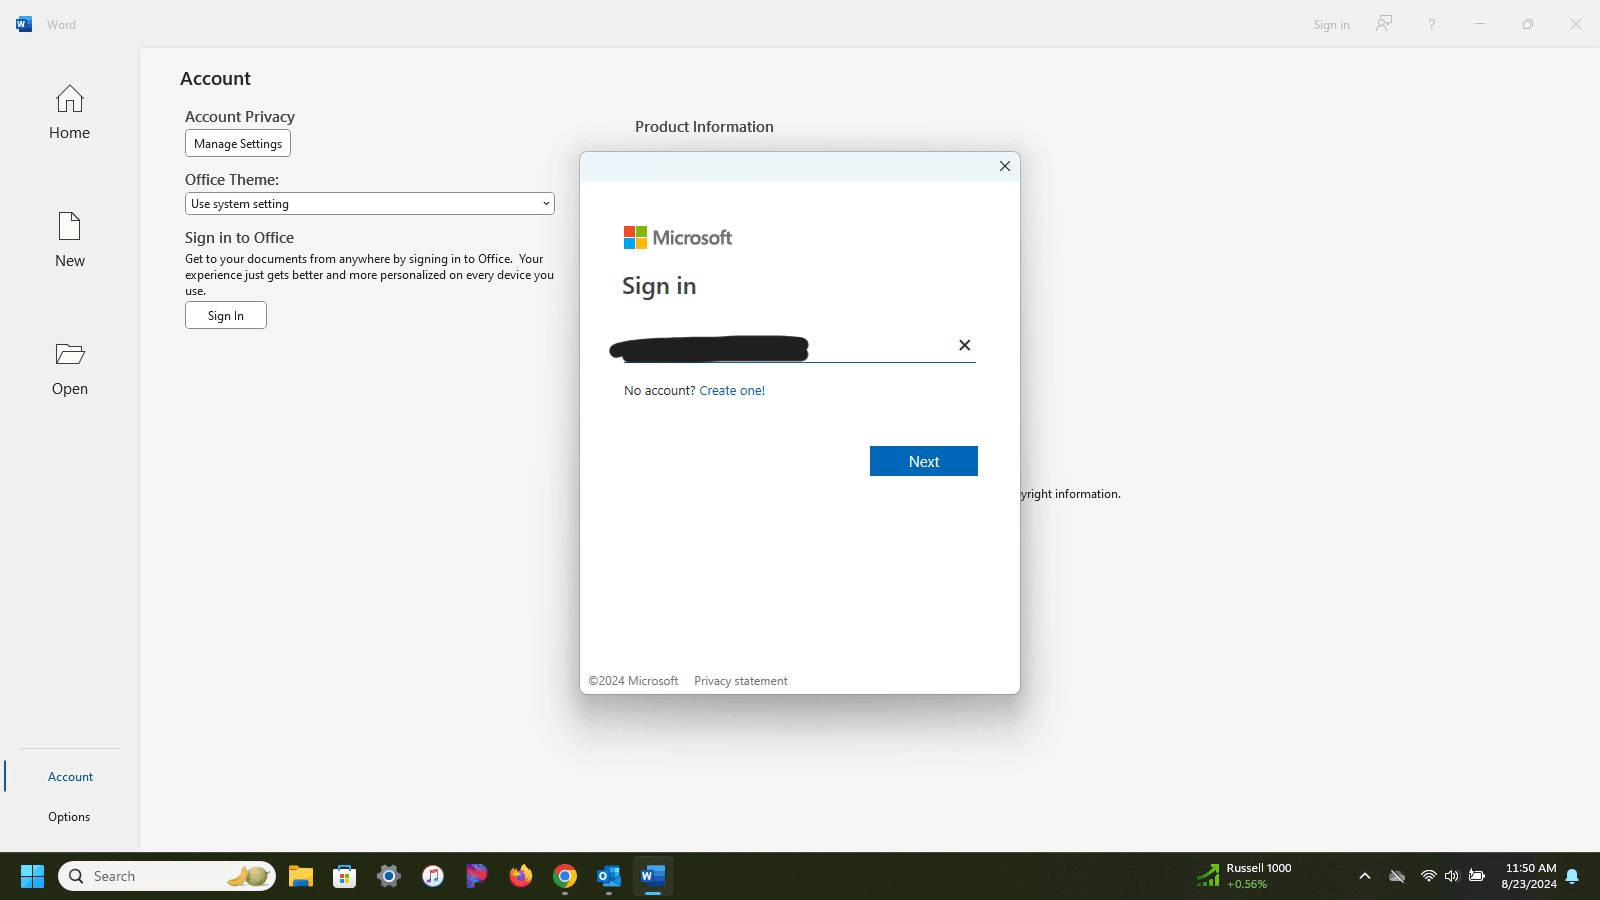Open Microsoft Store from taskbar

[x=345, y=876]
